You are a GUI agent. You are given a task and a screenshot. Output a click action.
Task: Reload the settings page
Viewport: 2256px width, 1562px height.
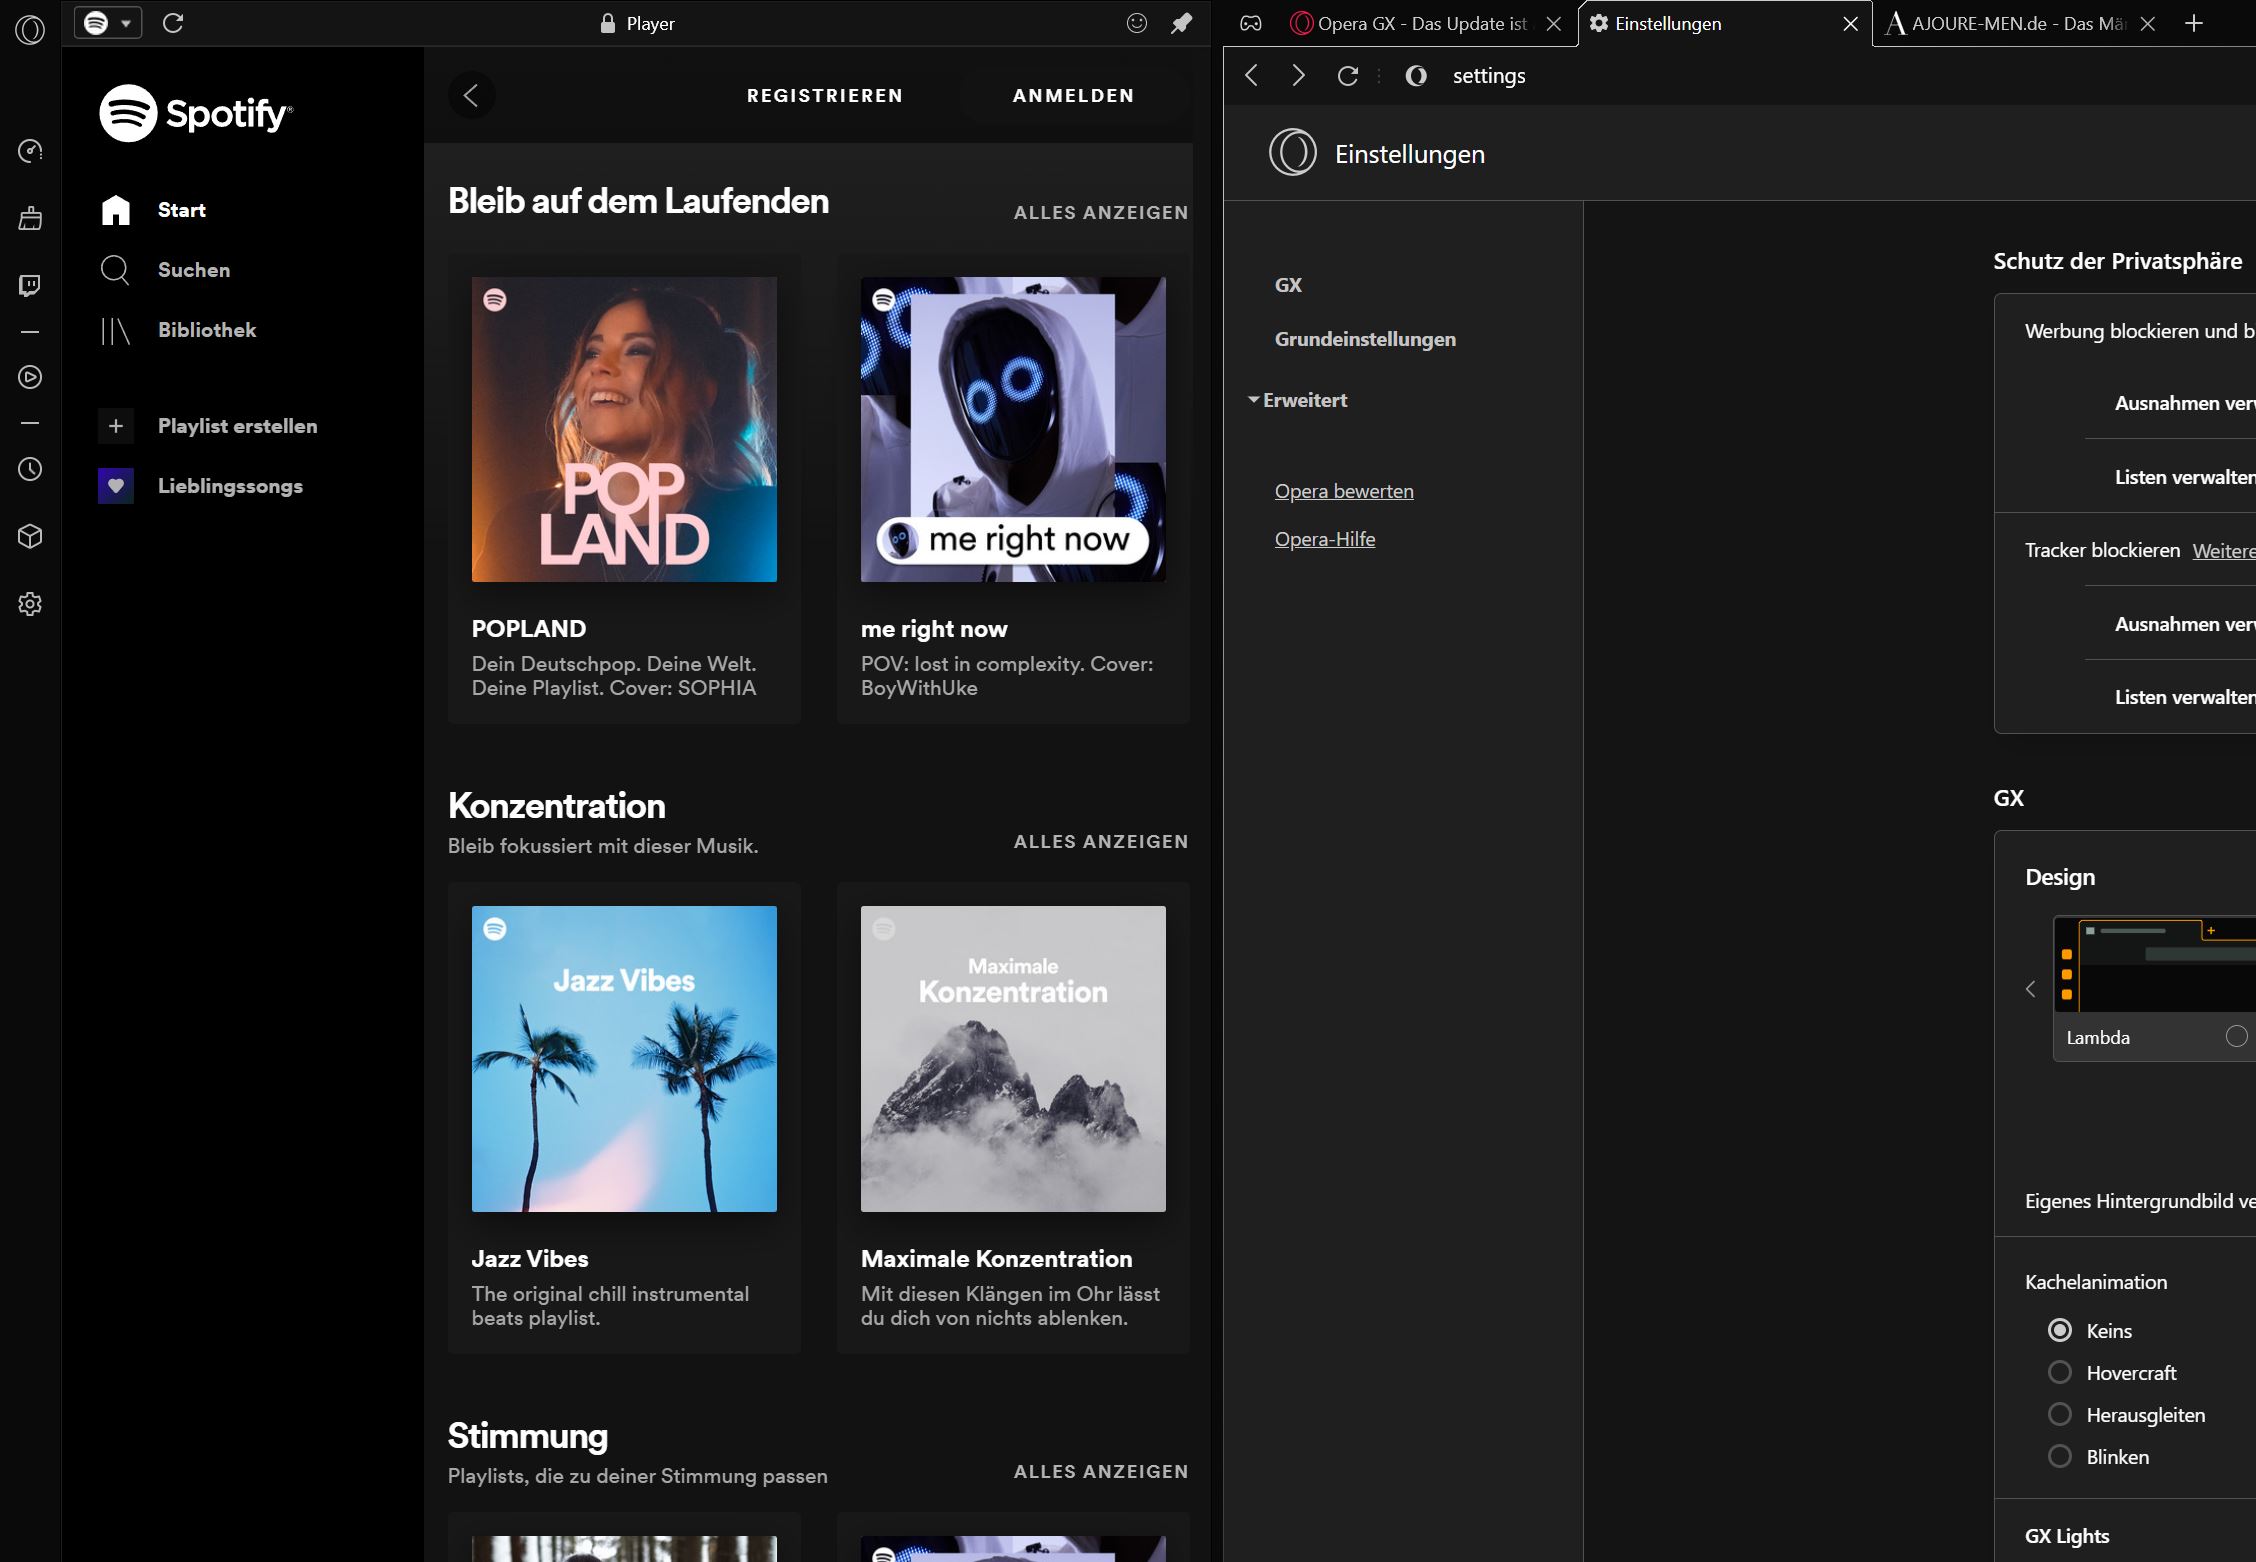pos(1348,75)
